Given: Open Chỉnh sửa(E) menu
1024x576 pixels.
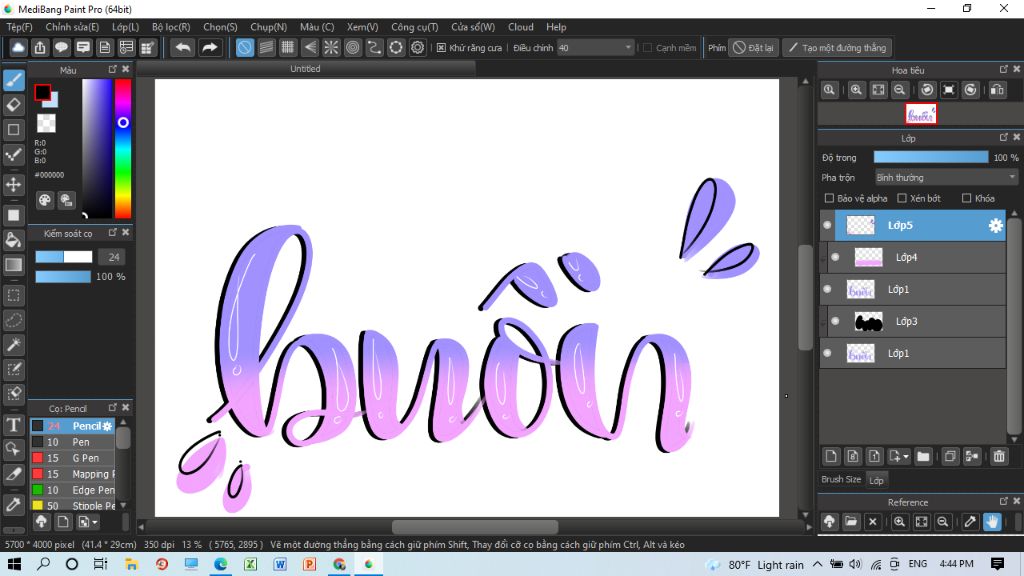Looking at the screenshot, I should click(x=72, y=27).
